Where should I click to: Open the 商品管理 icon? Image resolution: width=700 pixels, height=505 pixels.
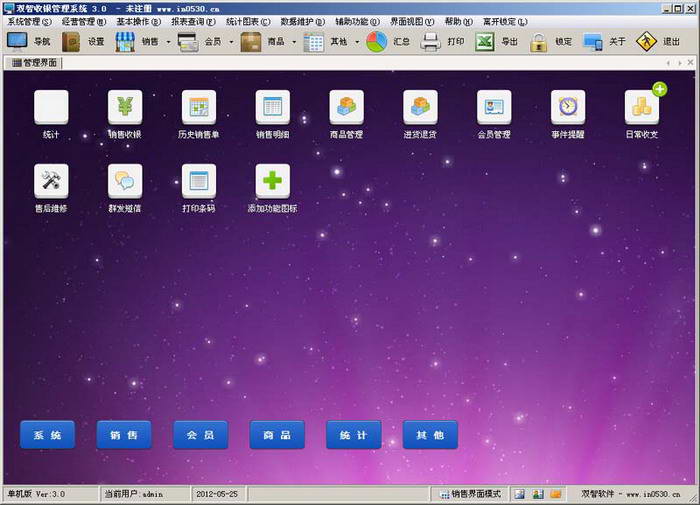point(346,107)
